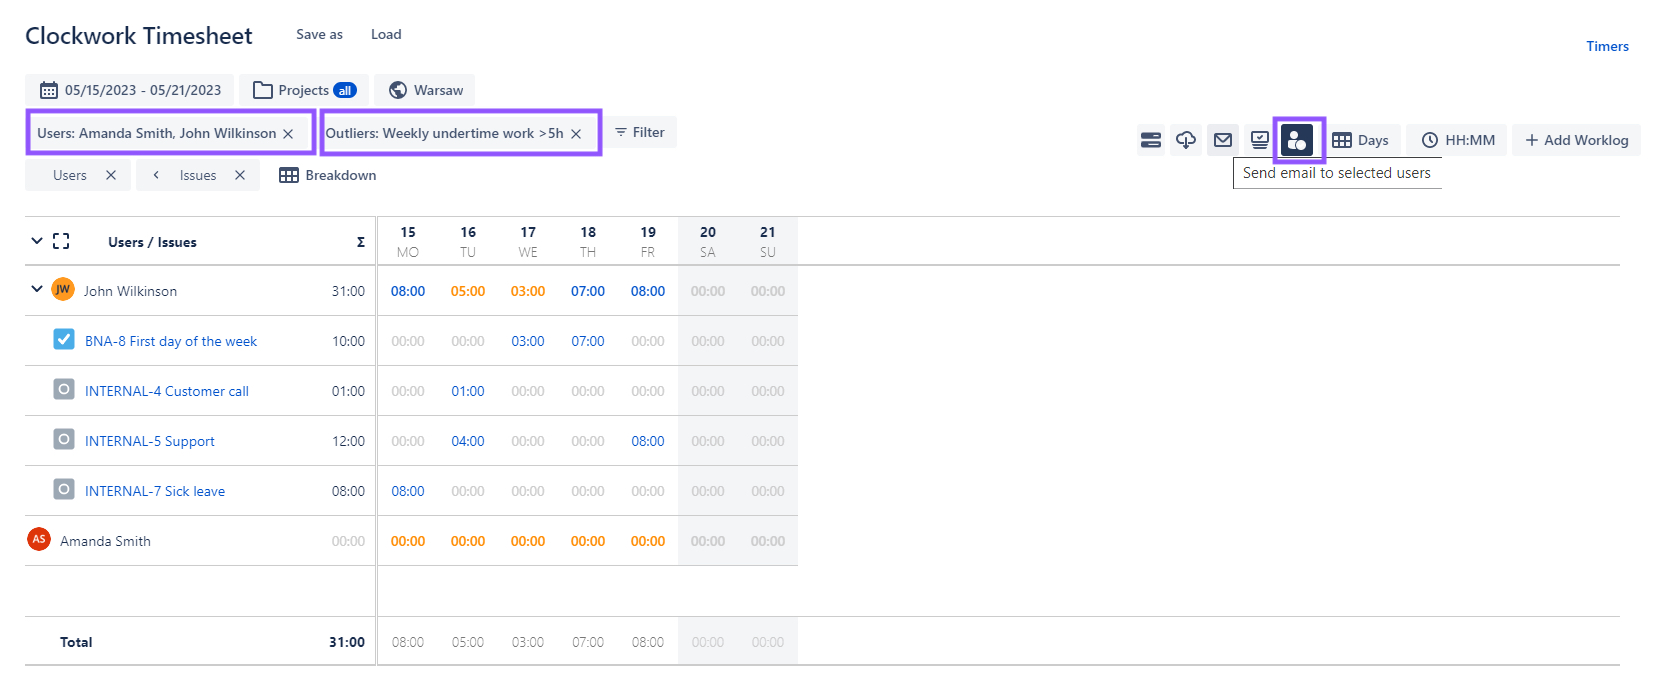Click the Load menu item
The height and width of the screenshot is (694, 1653).
(x=386, y=34)
